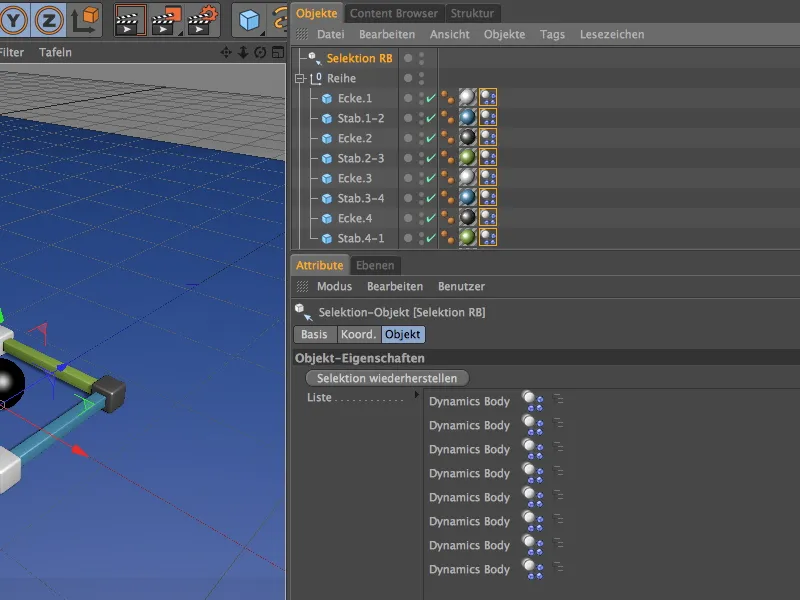The image size is (800, 600).
Task: Toggle Stab.3-4 enabled checkmark
Action: 431,198
